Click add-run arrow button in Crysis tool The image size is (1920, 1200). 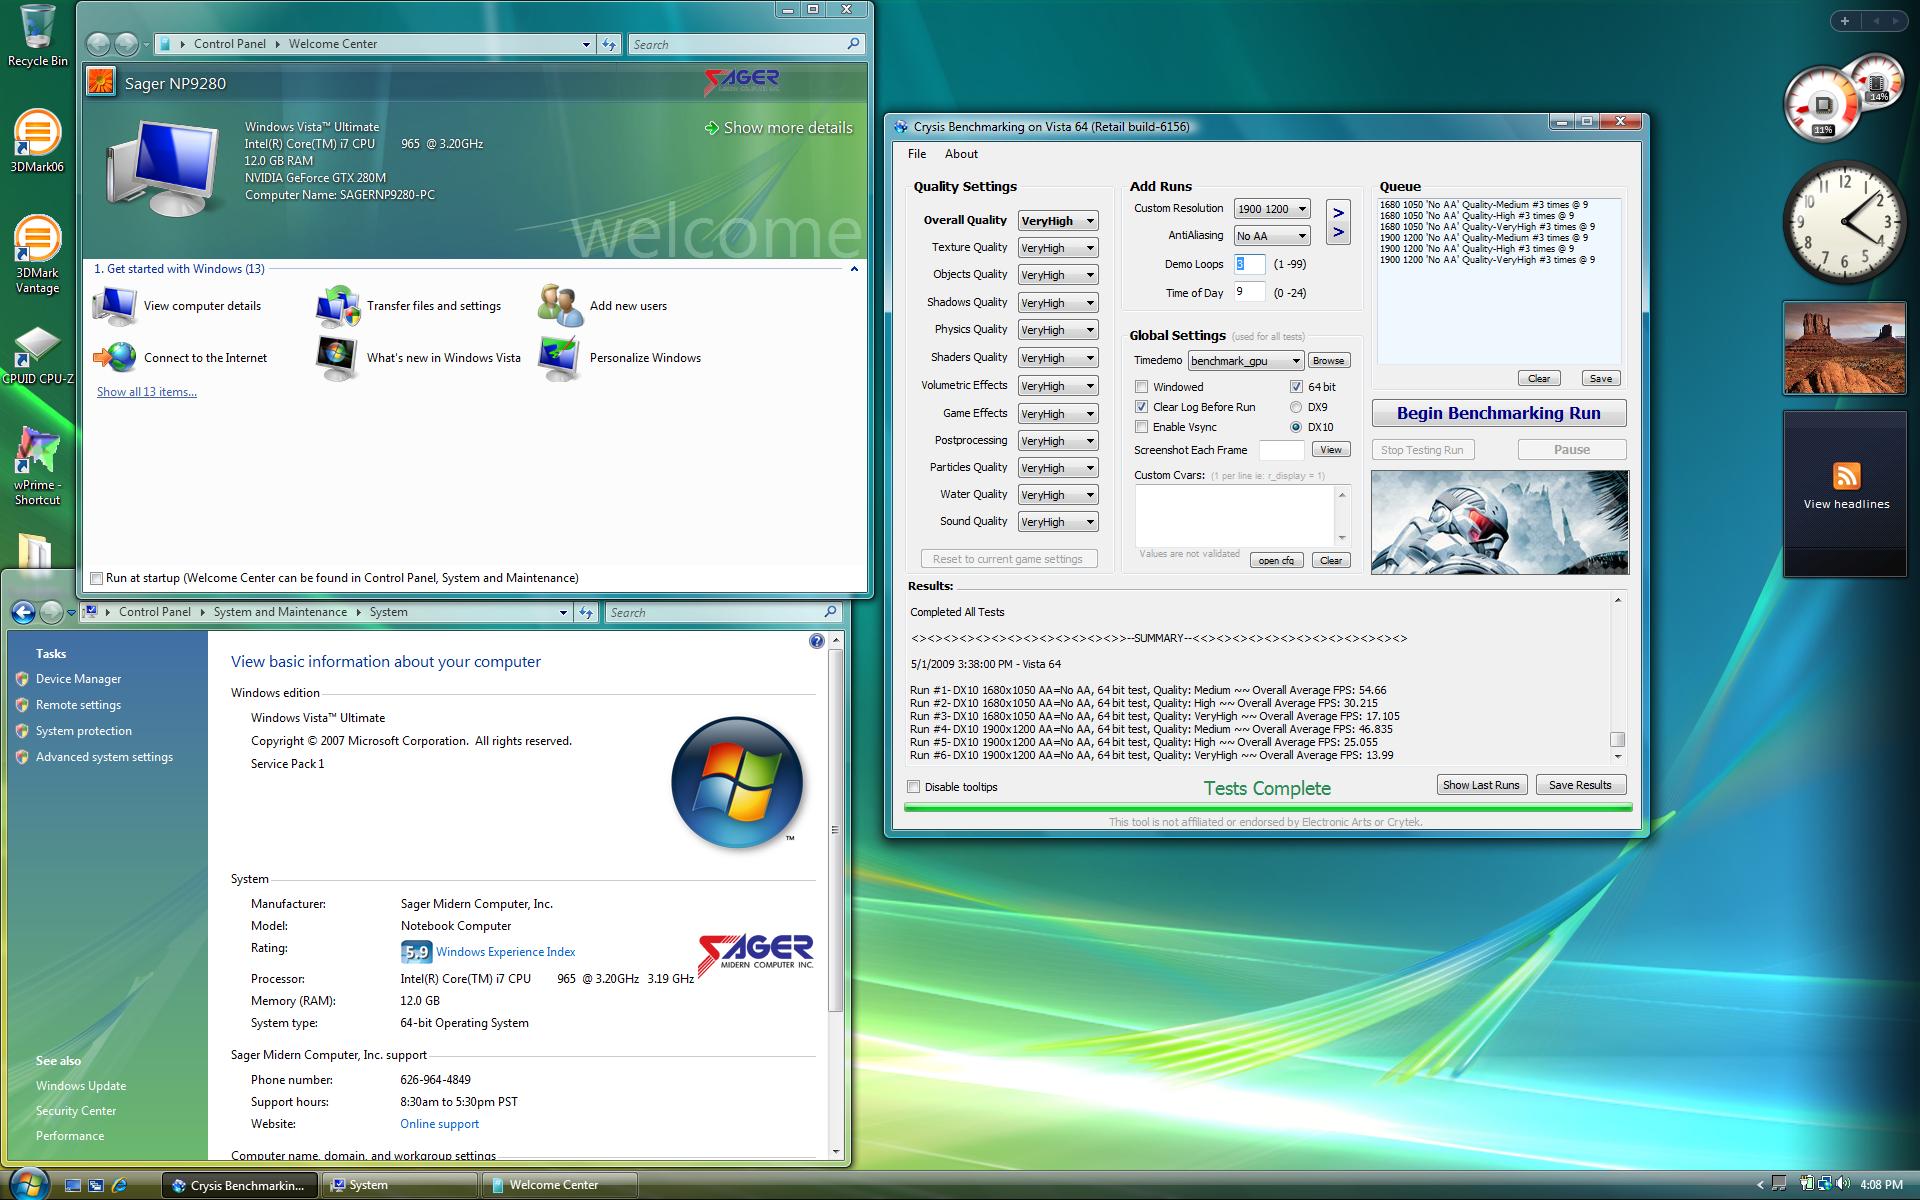coord(1338,222)
